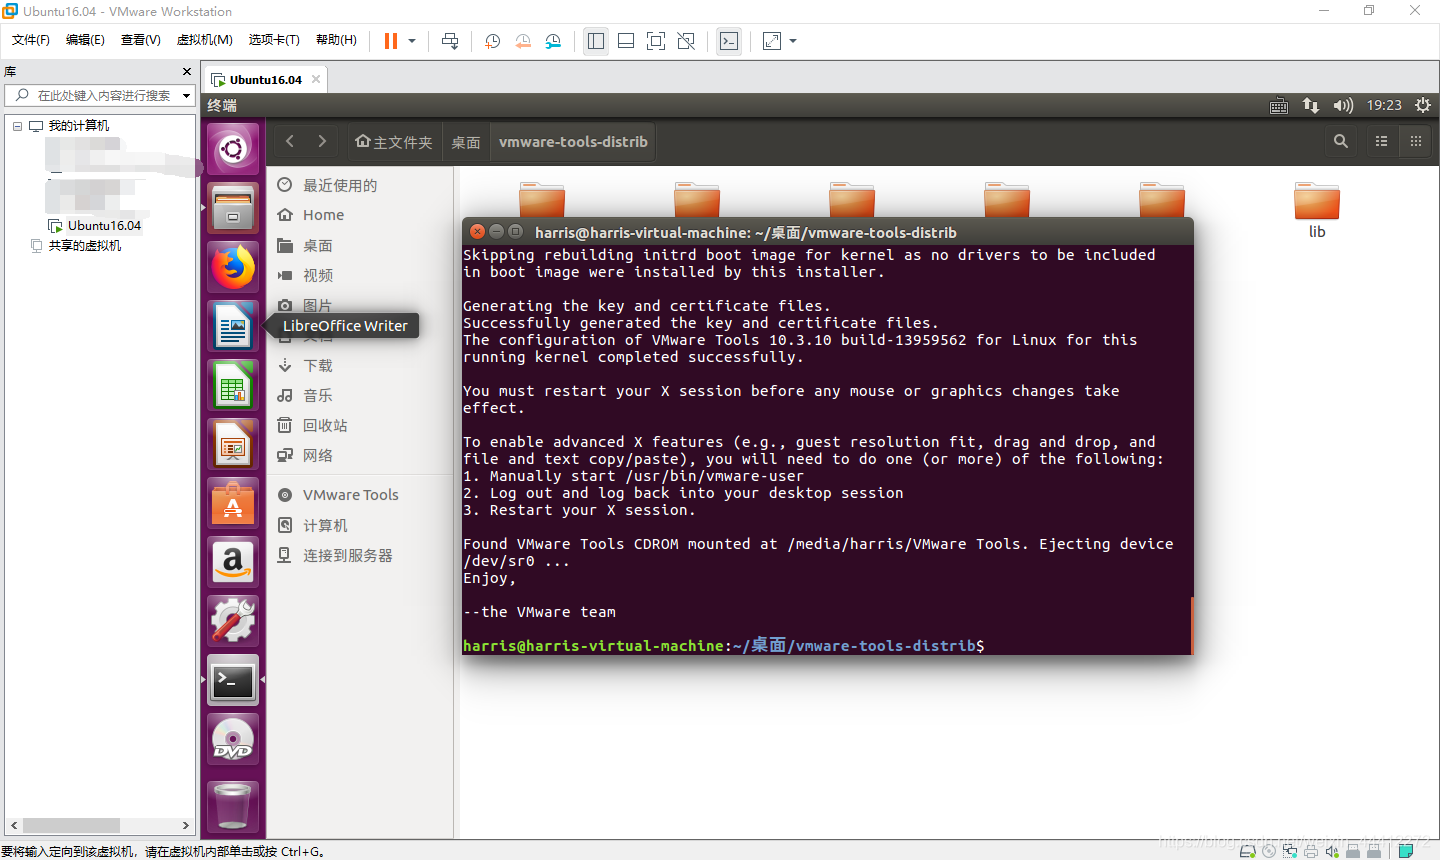Open Ubuntu Software from the launcher
The image size is (1440, 860).
click(x=233, y=504)
